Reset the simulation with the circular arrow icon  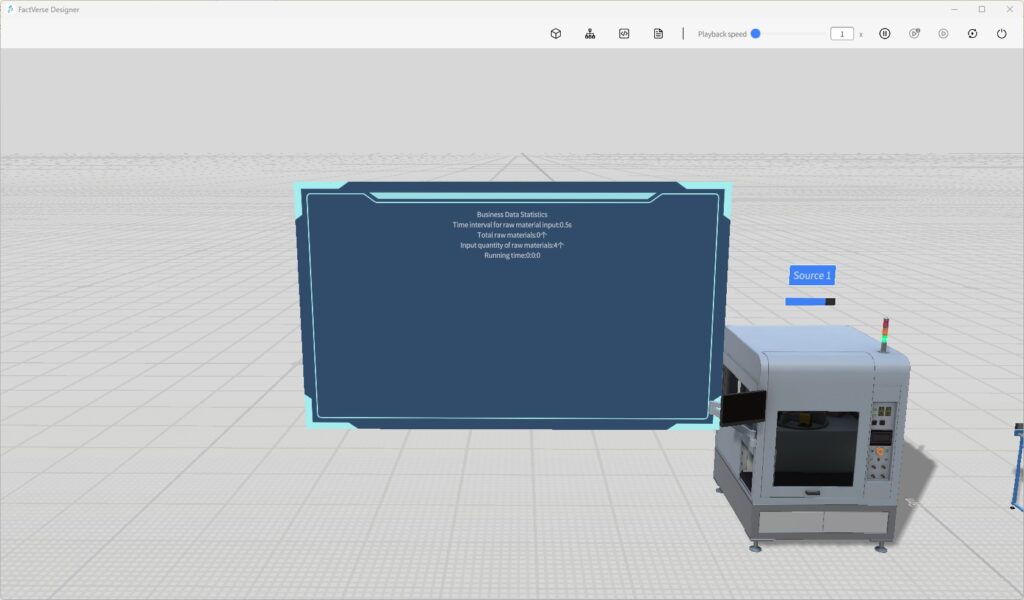(972, 34)
